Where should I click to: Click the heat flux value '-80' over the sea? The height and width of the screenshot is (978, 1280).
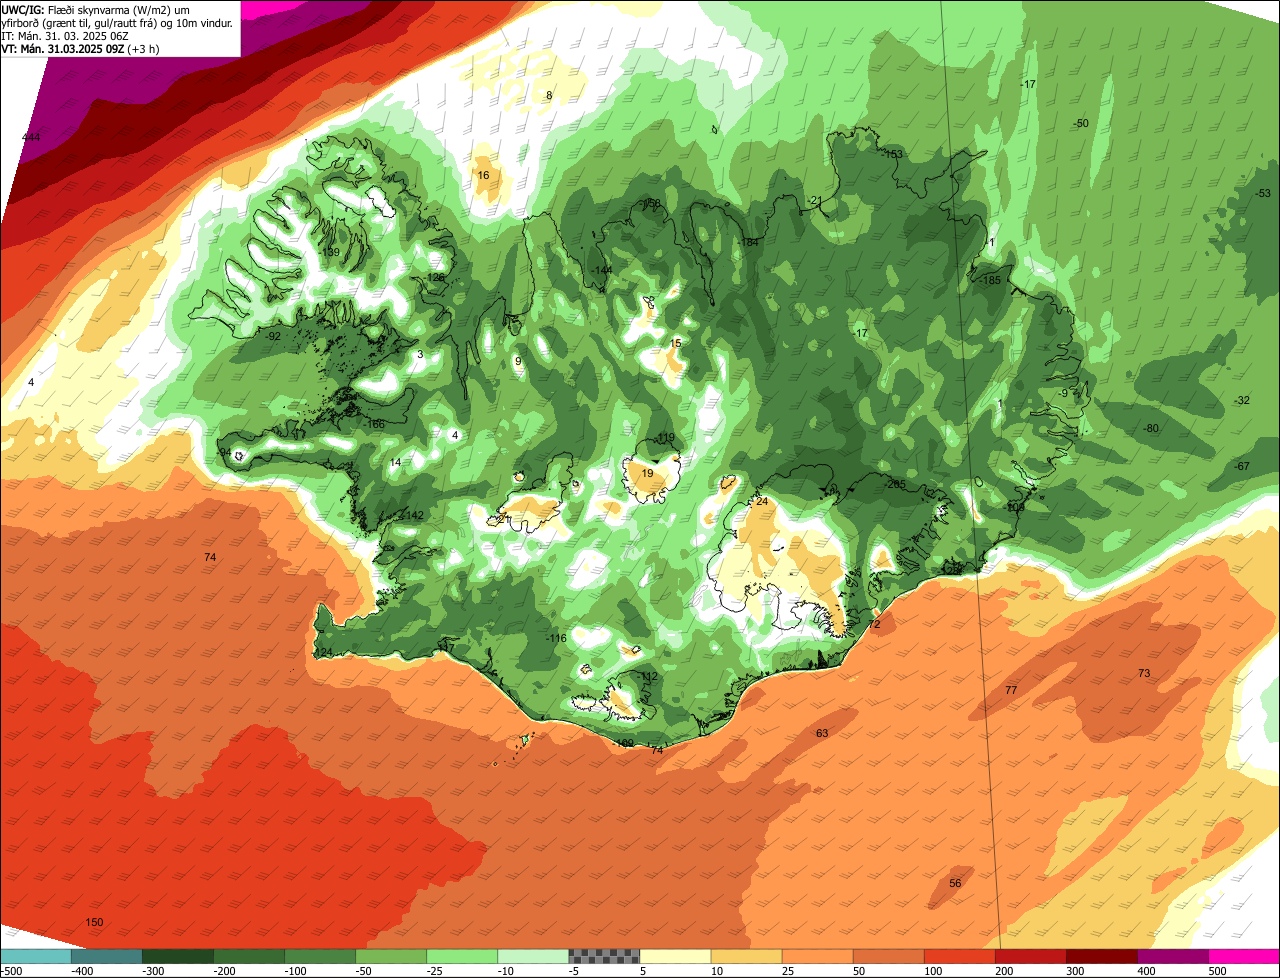pyautogui.click(x=1151, y=428)
